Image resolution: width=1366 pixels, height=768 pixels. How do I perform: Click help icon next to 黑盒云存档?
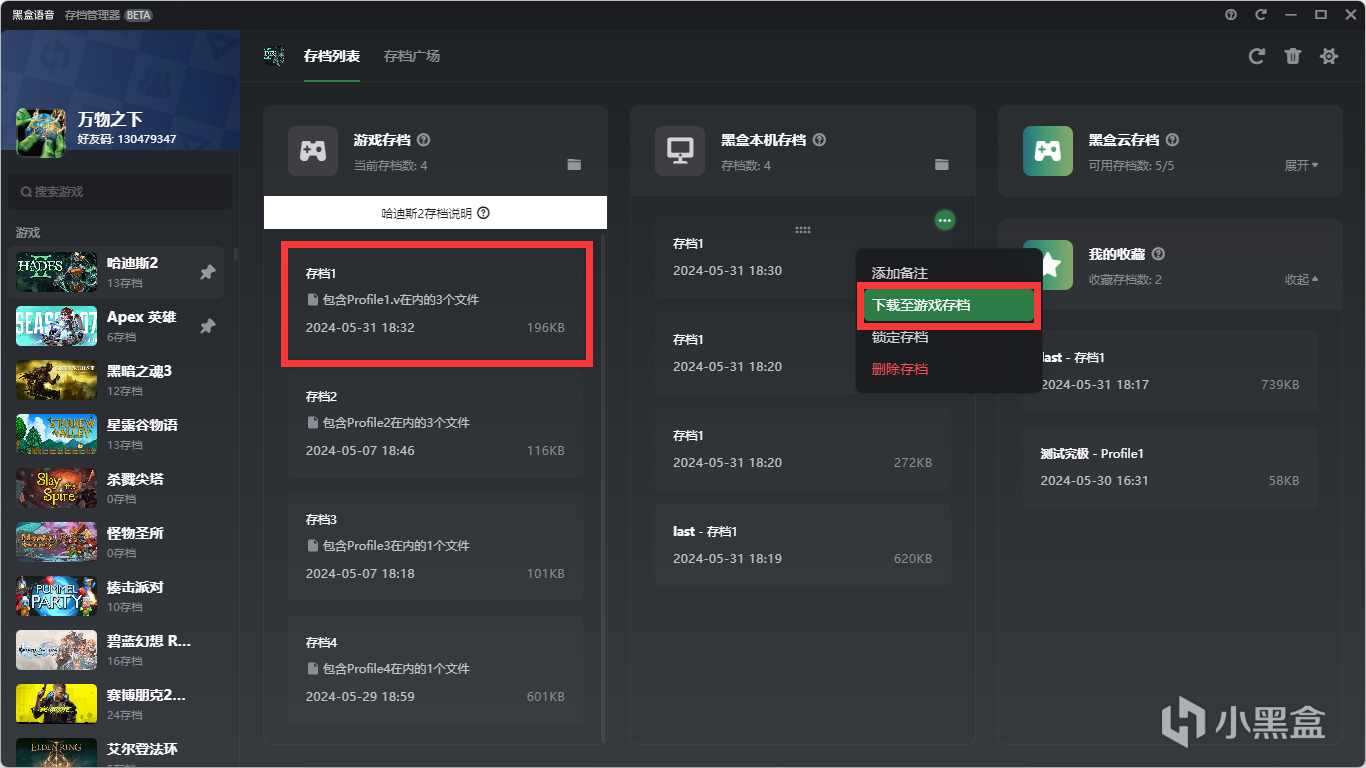coord(1173,140)
